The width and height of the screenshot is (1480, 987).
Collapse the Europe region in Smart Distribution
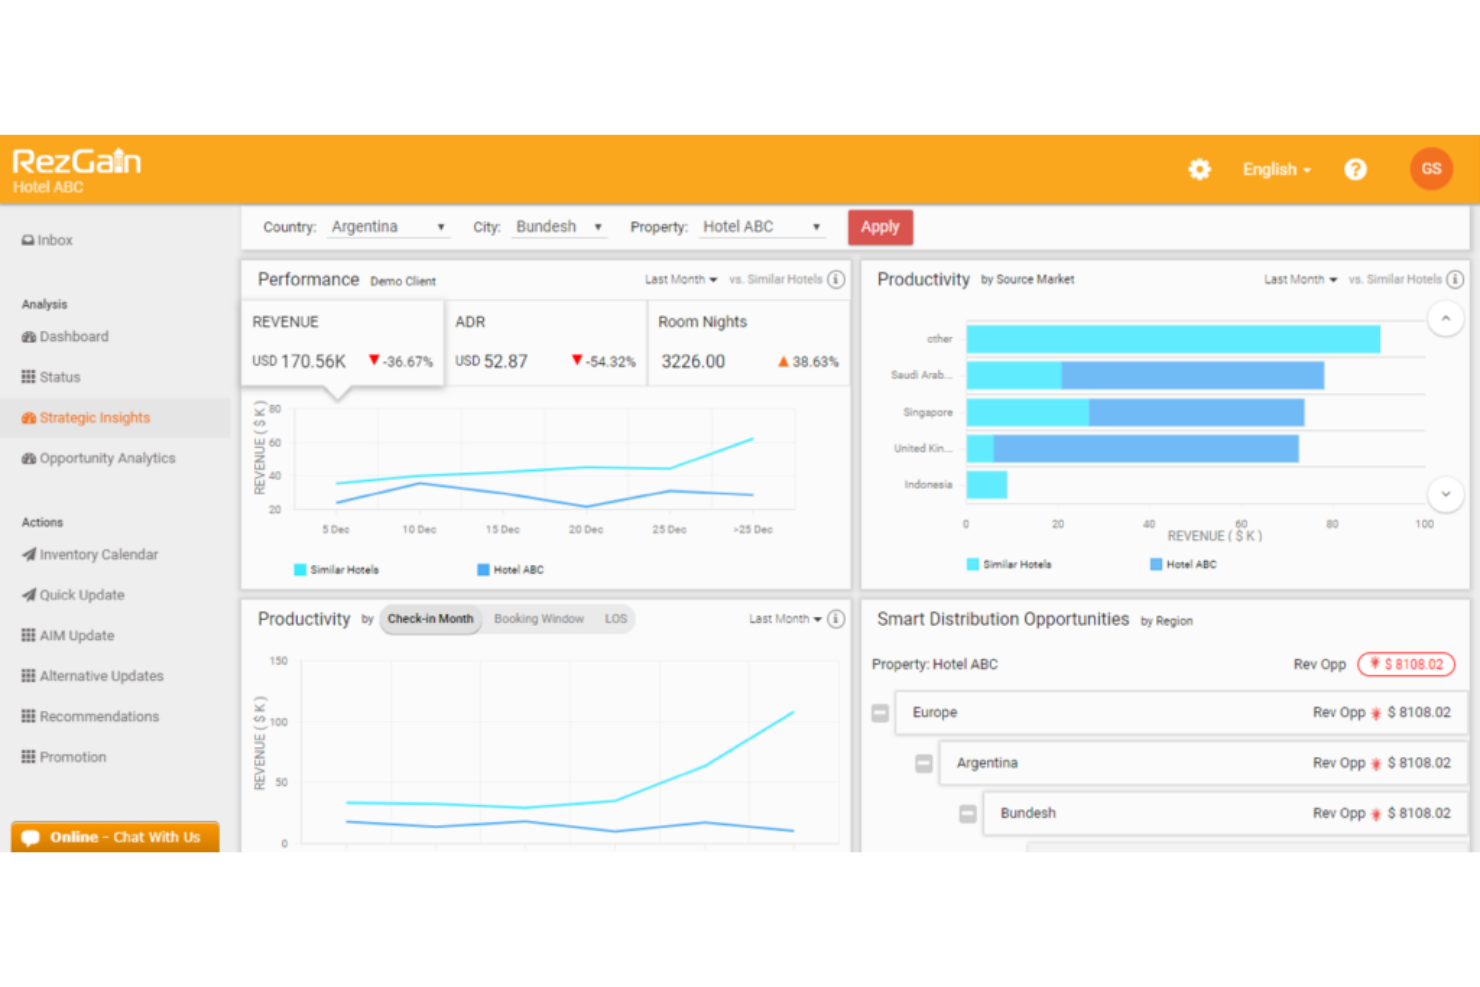pyautogui.click(x=880, y=713)
